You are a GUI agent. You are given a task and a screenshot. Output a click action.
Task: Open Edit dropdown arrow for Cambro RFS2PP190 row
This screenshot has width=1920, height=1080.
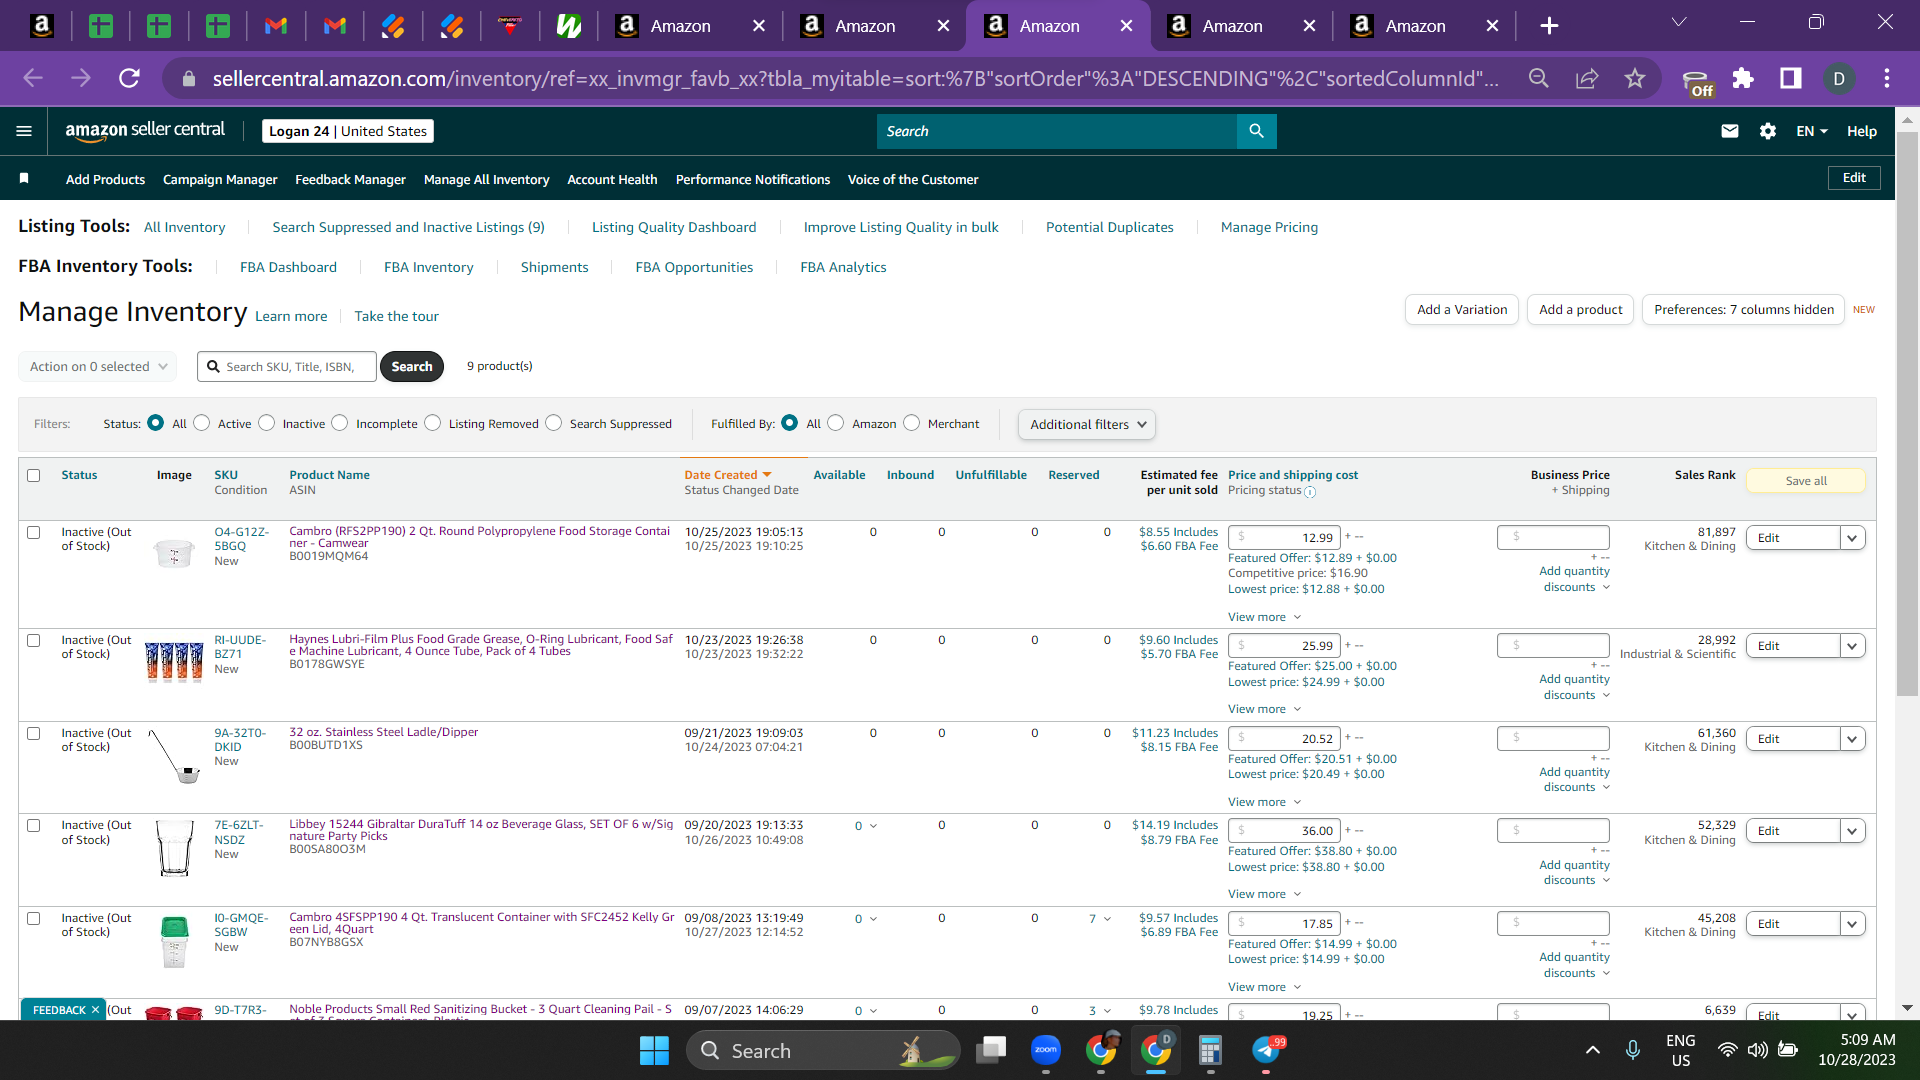click(1852, 538)
